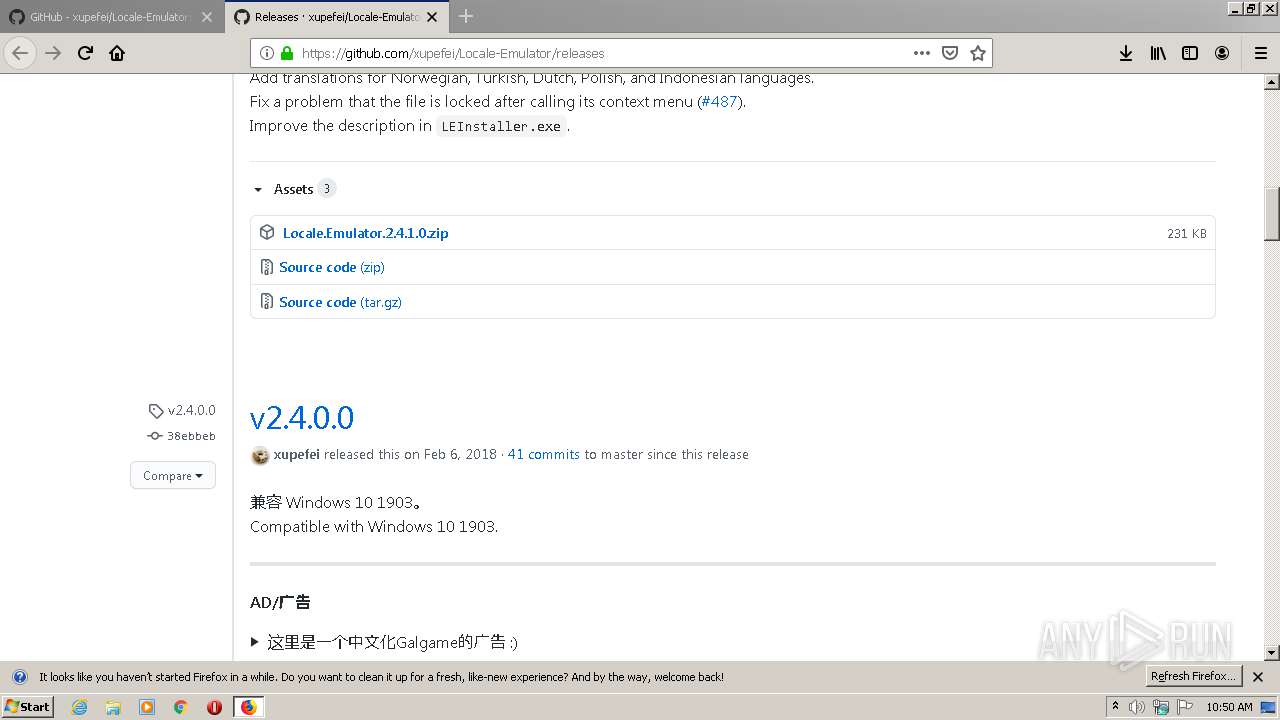The image size is (1280, 720).
Task: Click the package icon beside Locale.Emulator zip
Action: (x=267, y=232)
